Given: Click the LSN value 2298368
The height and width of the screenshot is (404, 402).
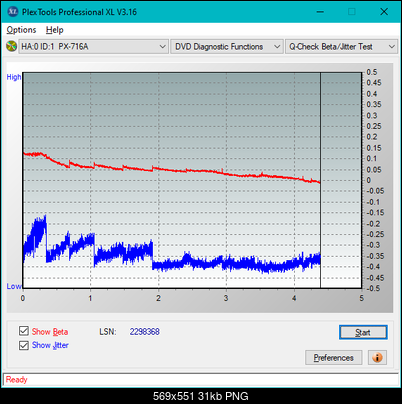Looking at the screenshot, I should [145, 332].
